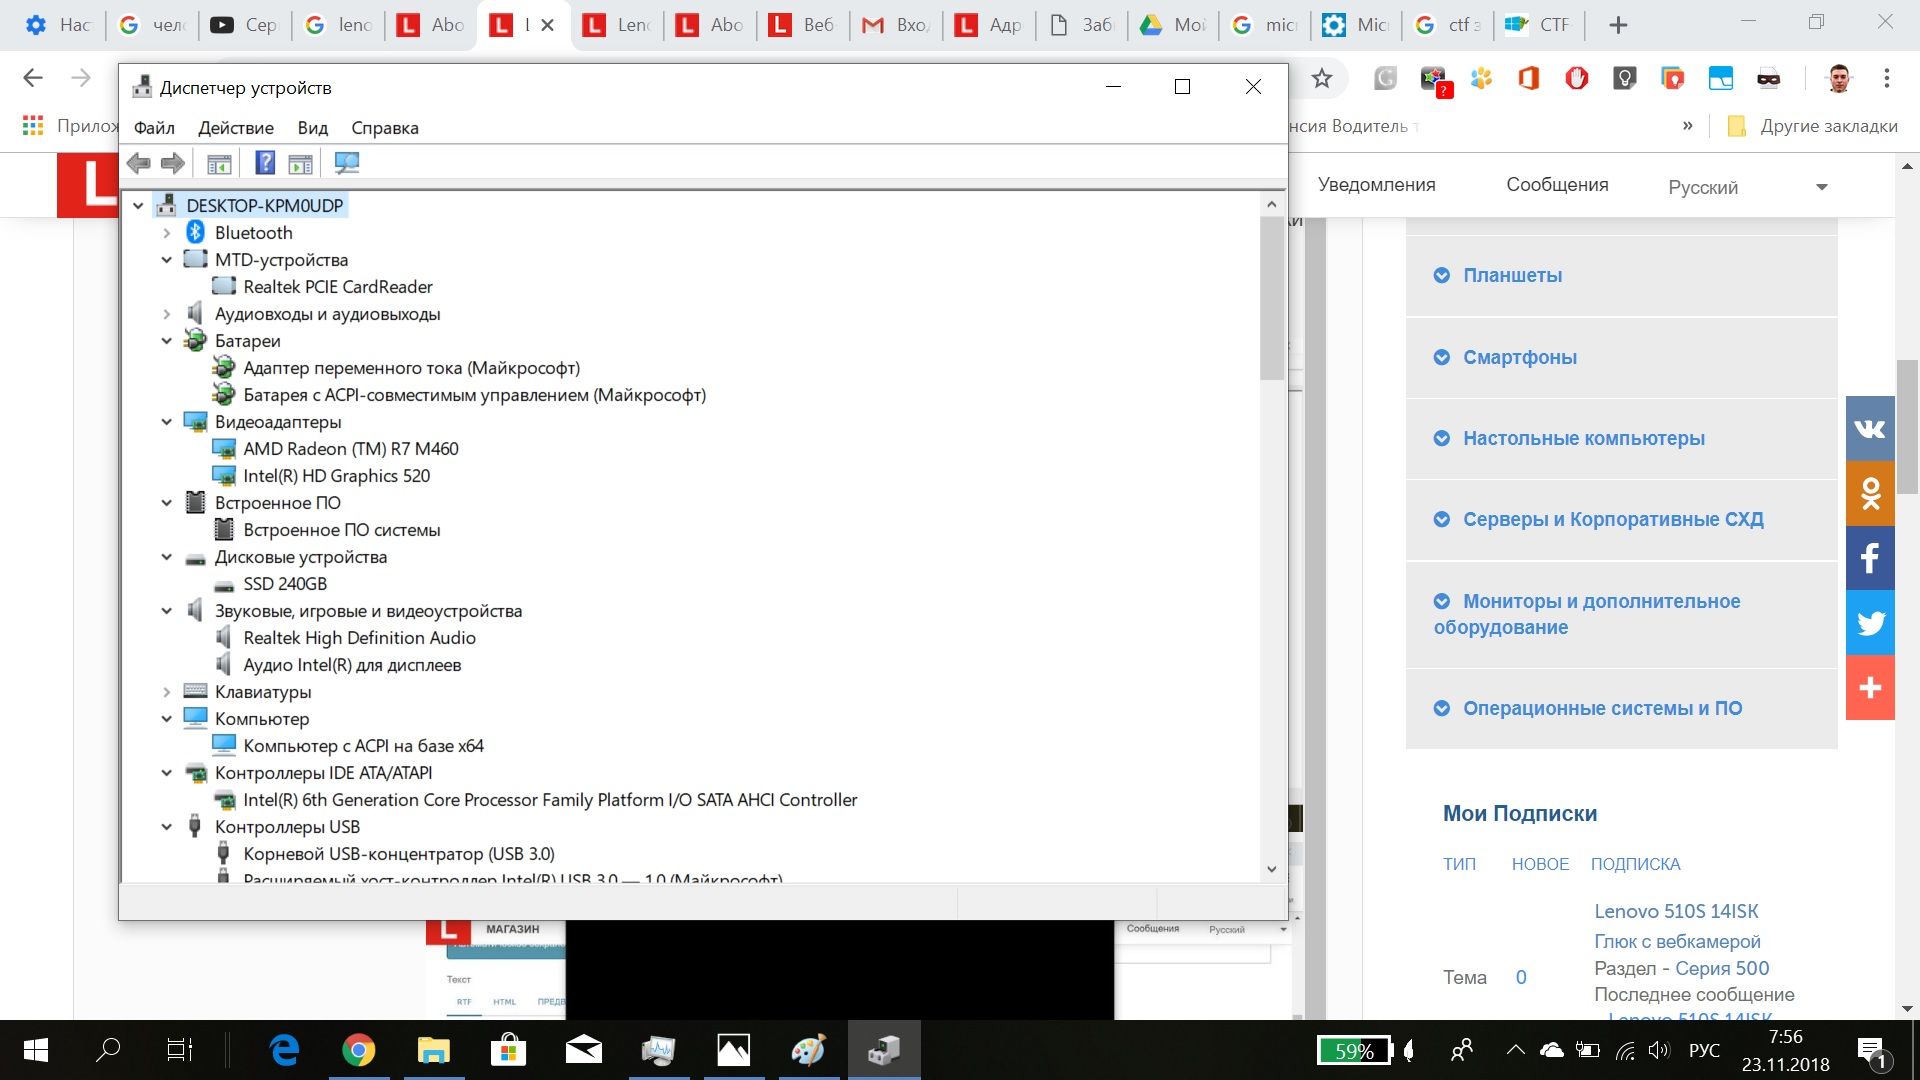Image resolution: width=1920 pixels, height=1080 pixels.
Task: Select AMD Radeon (TM) R7 M460 adapter
Action: (x=350, y=449)
